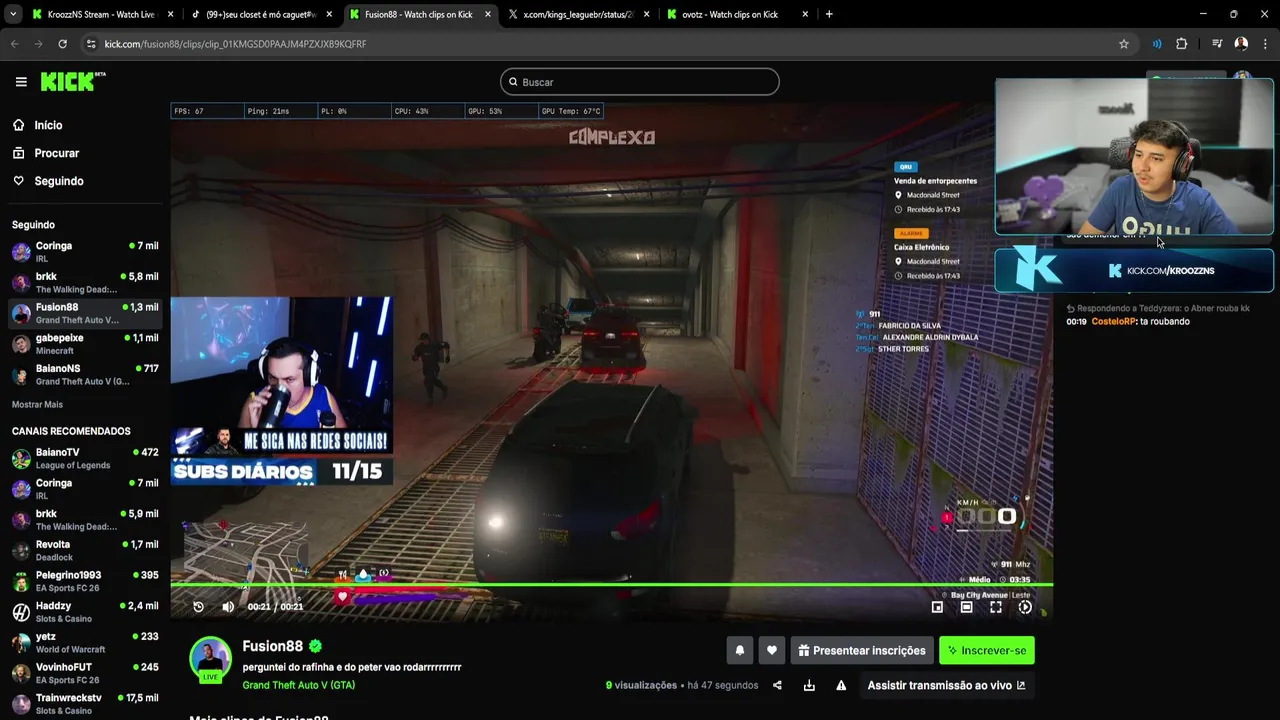This screenshot has height=720, width=1280.
Task: Open tab search dropdown arrow
Action: tap(12, 14)
